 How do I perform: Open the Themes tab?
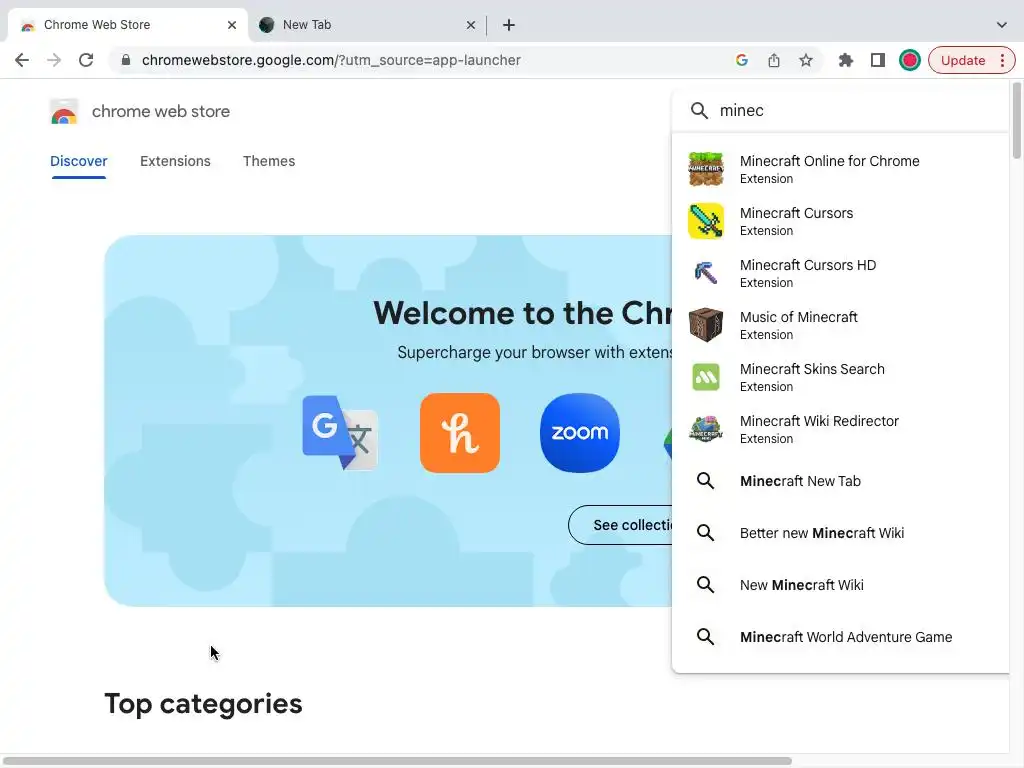coord(269,161)
